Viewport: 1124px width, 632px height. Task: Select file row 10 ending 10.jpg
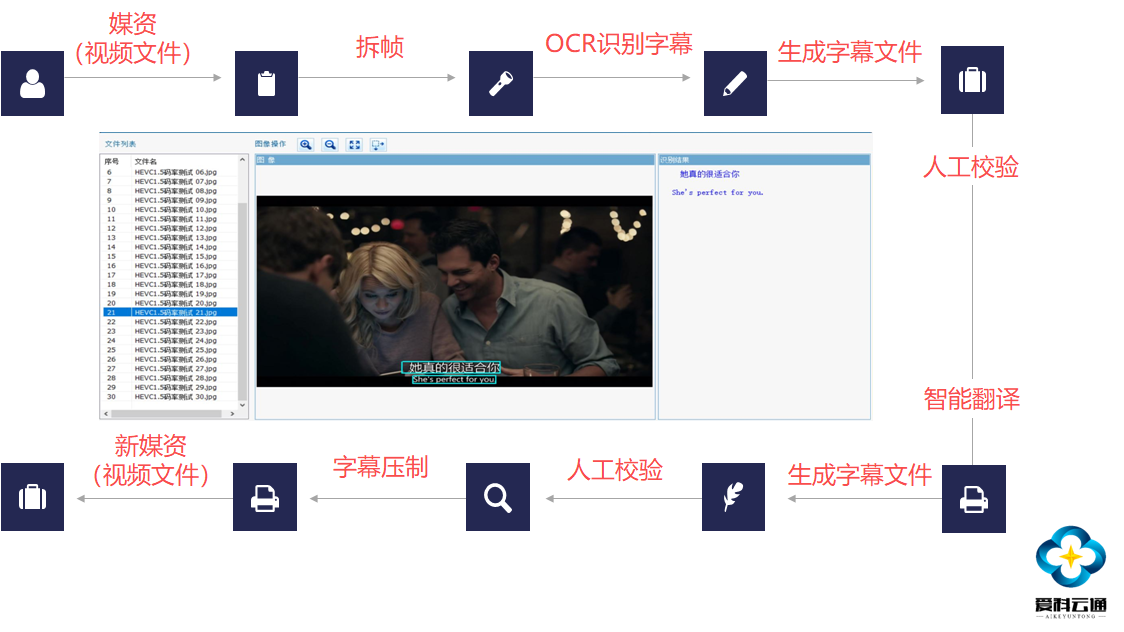click(x=171, y=209)
